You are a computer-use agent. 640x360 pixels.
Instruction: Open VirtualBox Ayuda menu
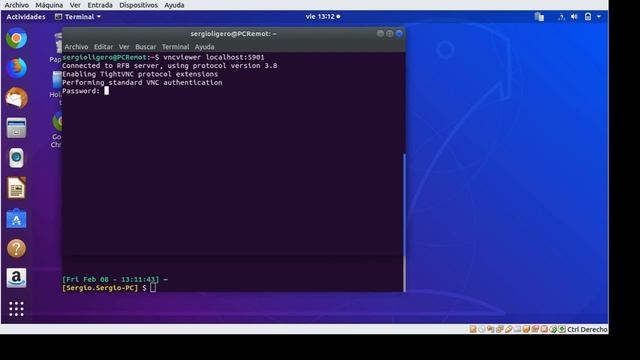174,5
